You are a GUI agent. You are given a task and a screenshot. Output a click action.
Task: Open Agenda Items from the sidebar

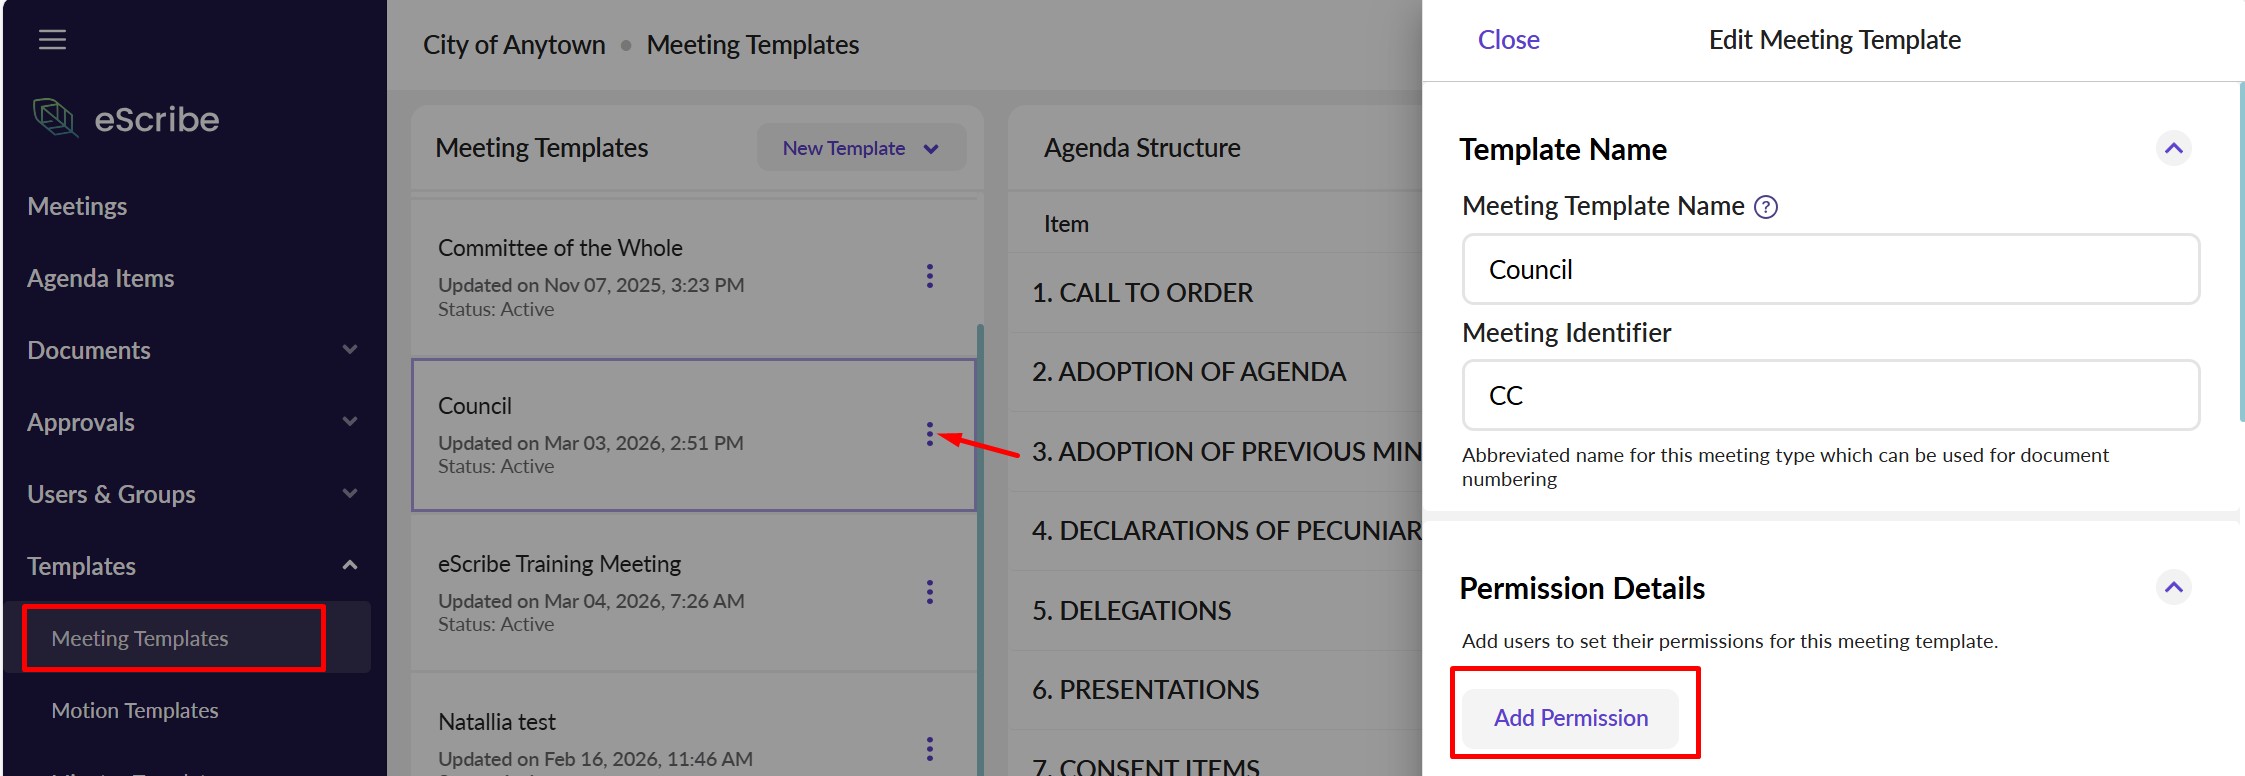point(100,278)
